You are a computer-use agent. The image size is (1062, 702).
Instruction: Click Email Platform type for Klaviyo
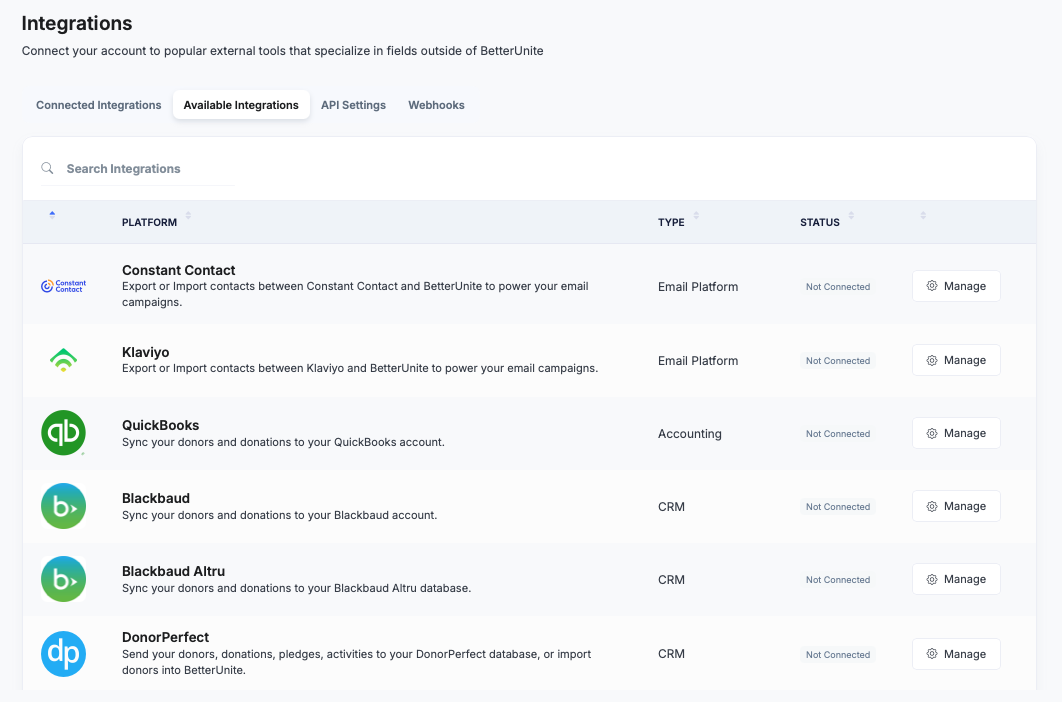698,360
